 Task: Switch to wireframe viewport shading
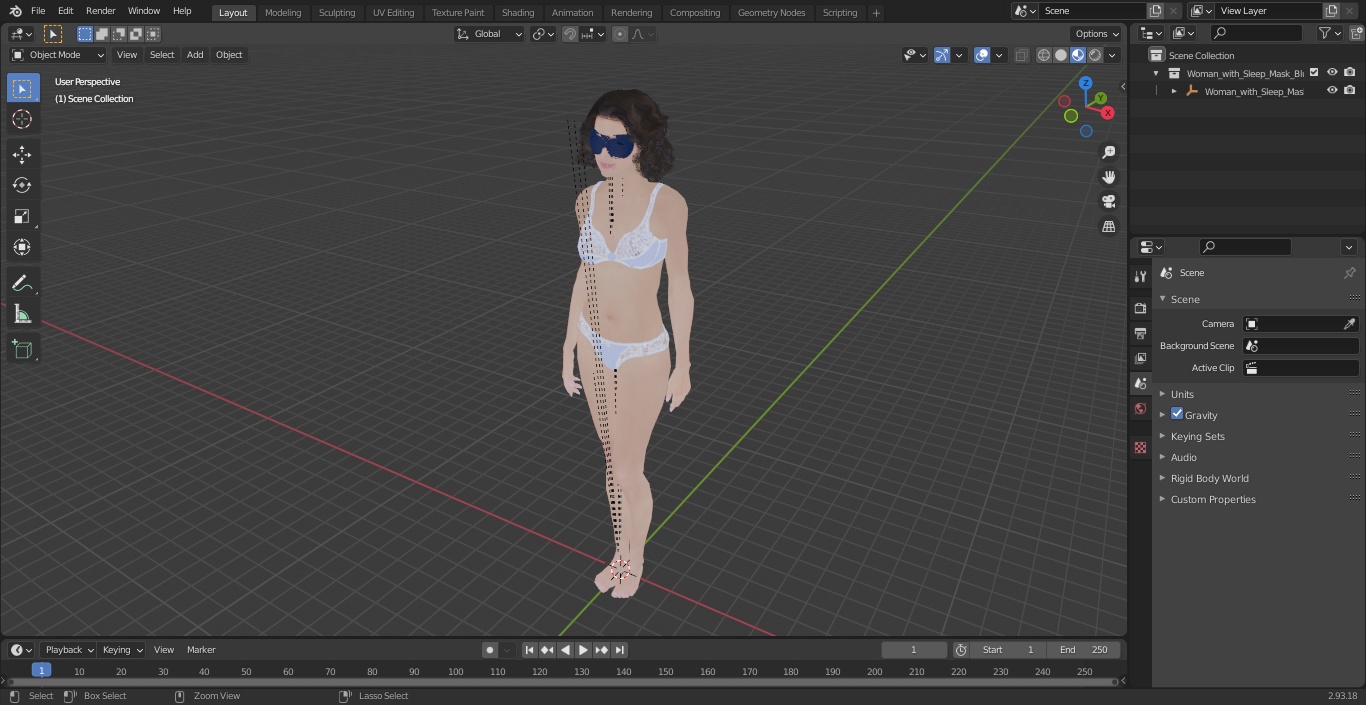click(1044, 55)
